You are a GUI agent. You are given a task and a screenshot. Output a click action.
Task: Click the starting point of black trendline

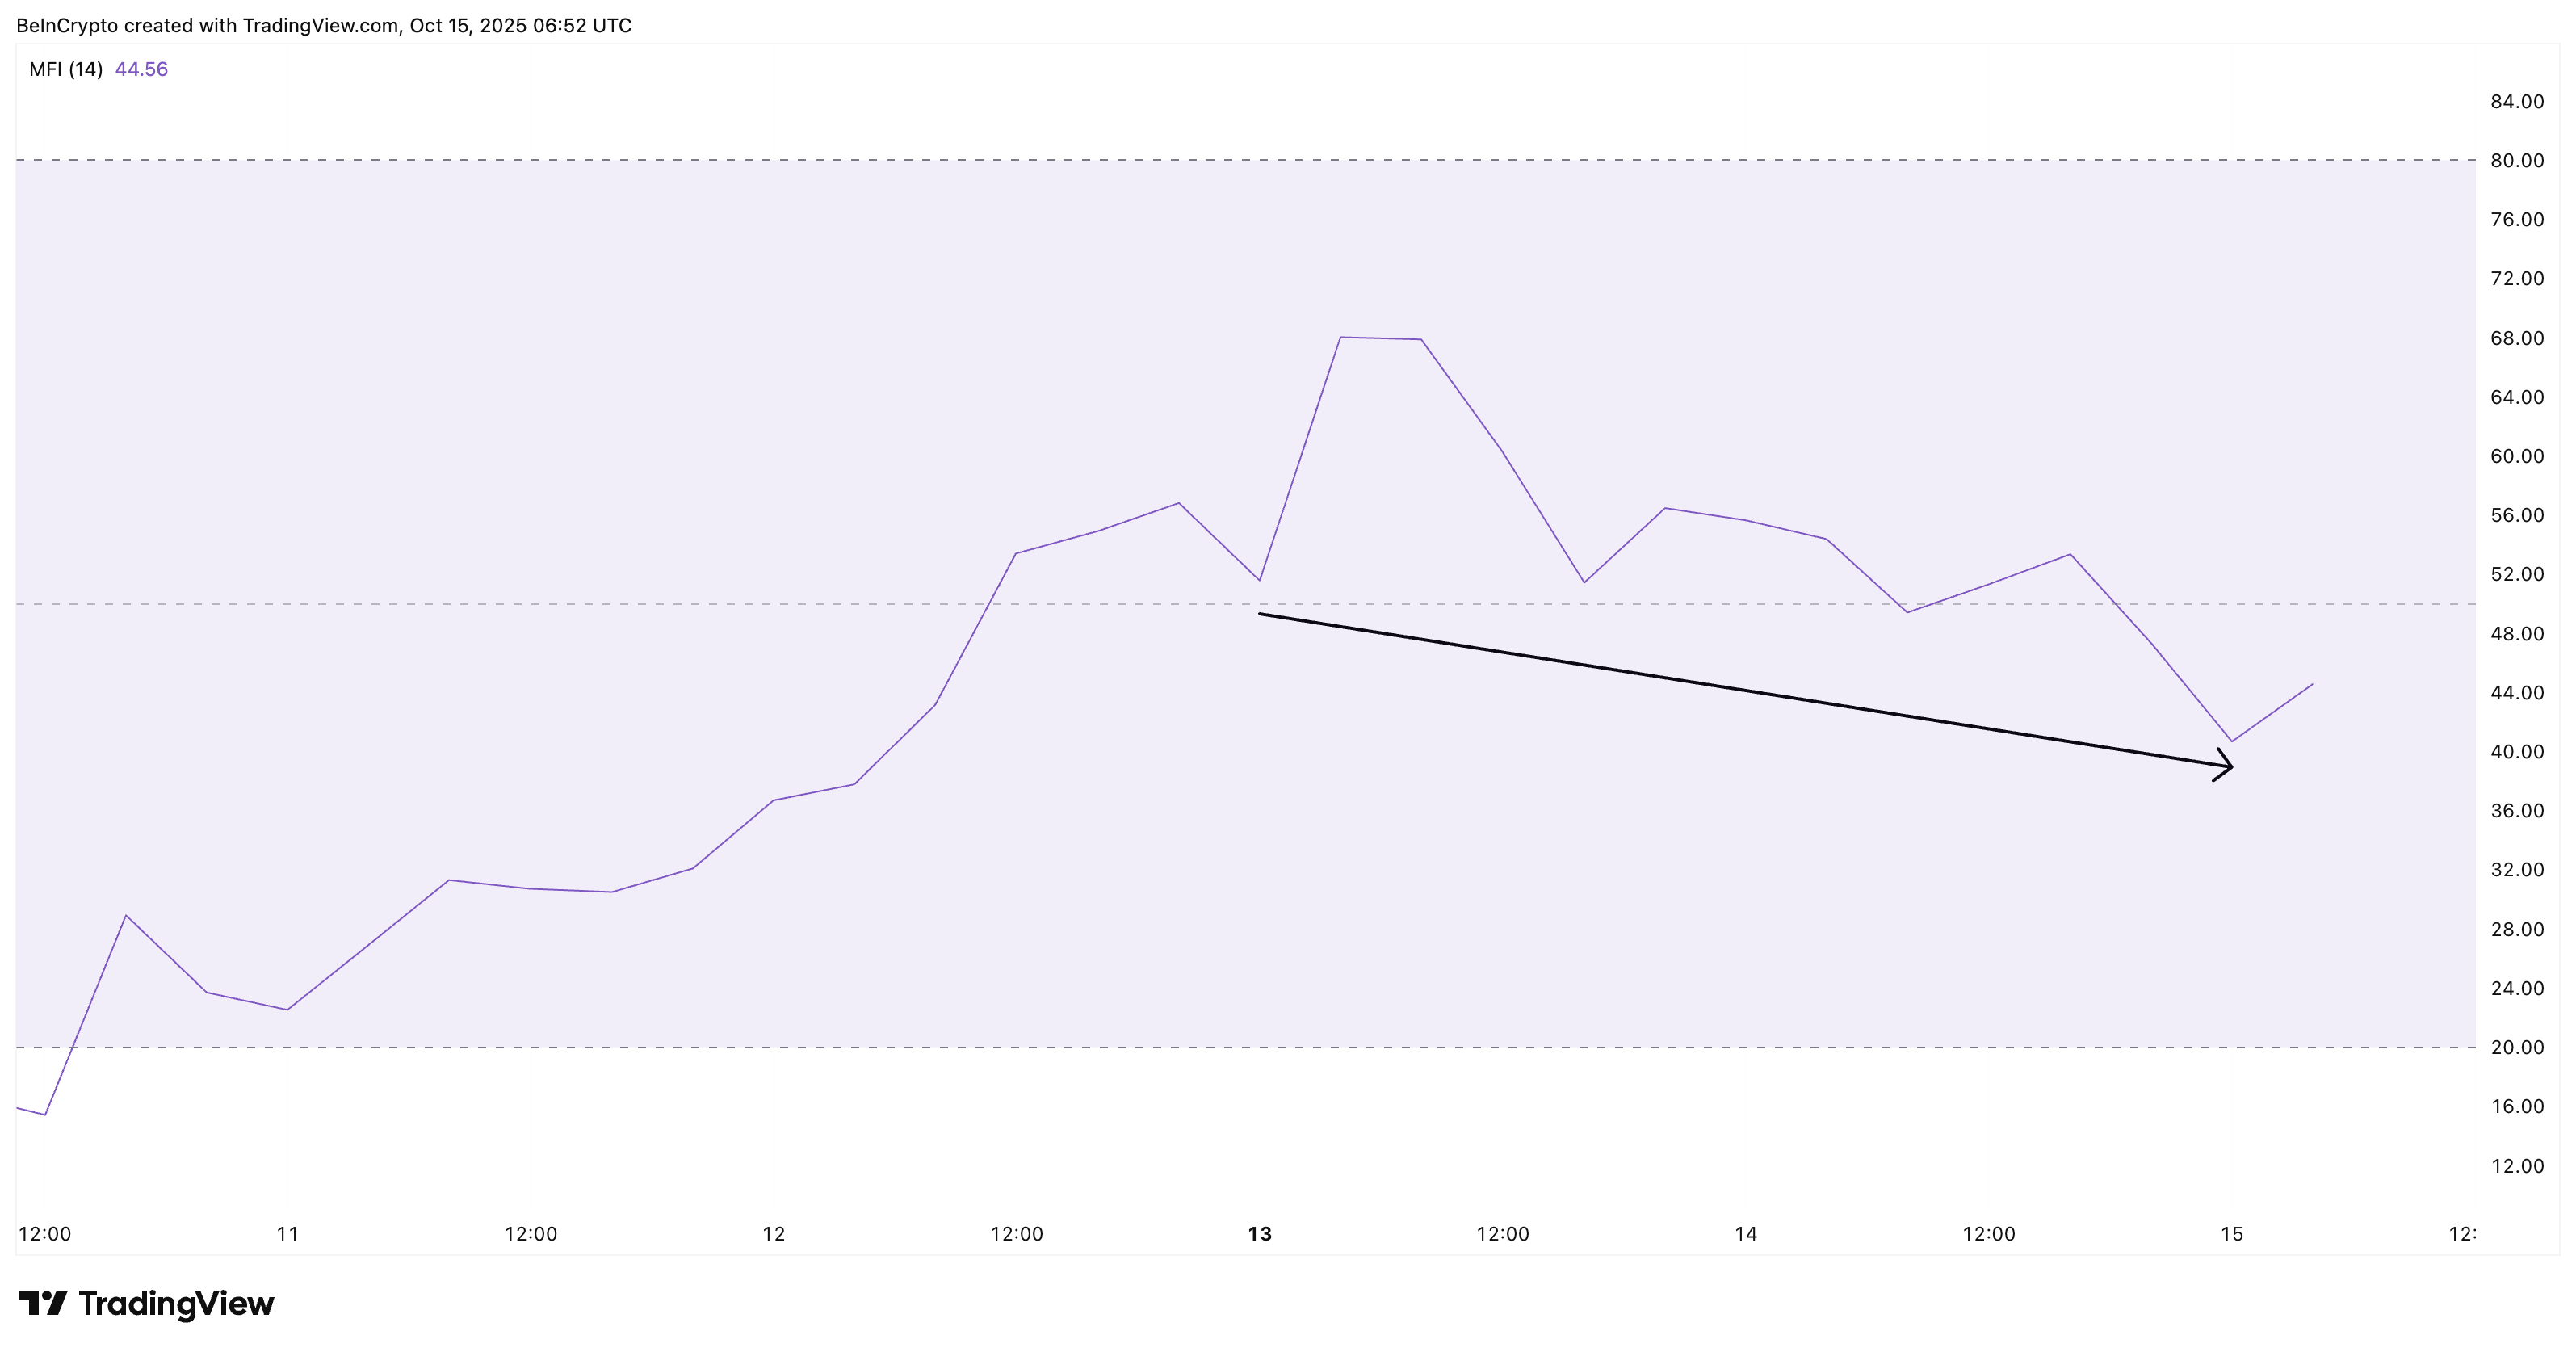point(1260,613)
